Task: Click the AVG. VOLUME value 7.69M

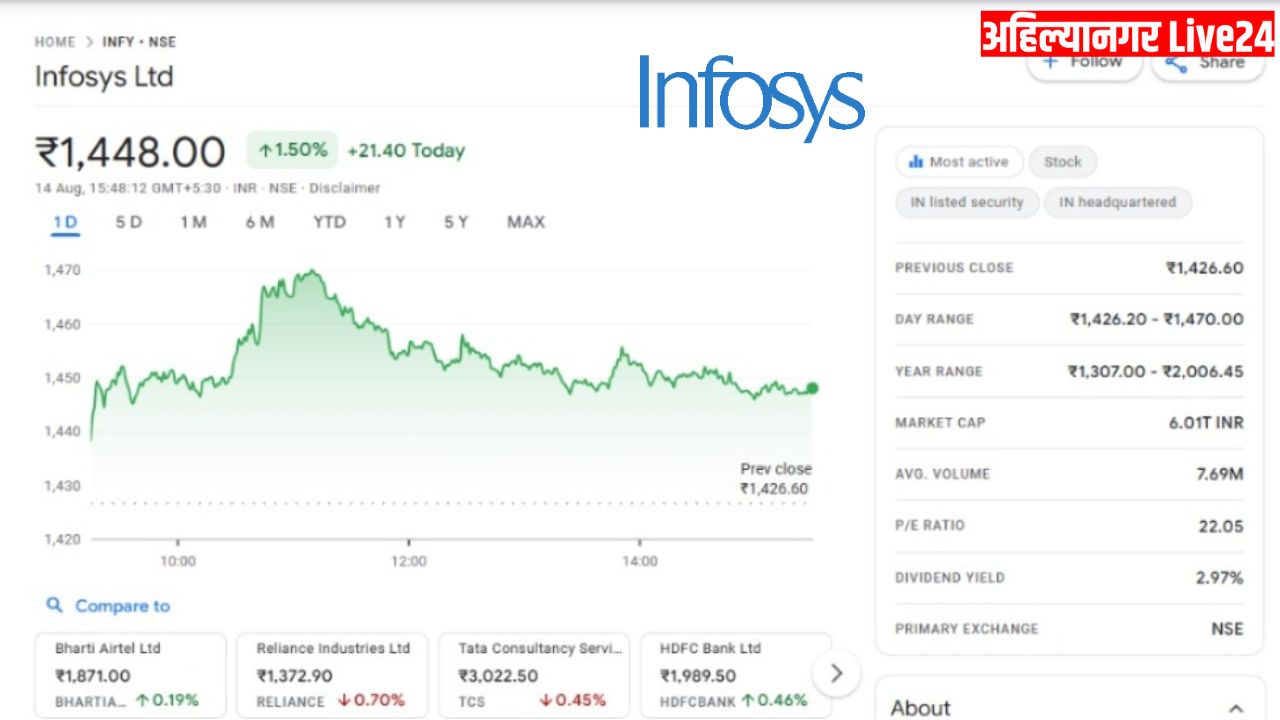Action: pyautogui.click(x=1220, y=474)
